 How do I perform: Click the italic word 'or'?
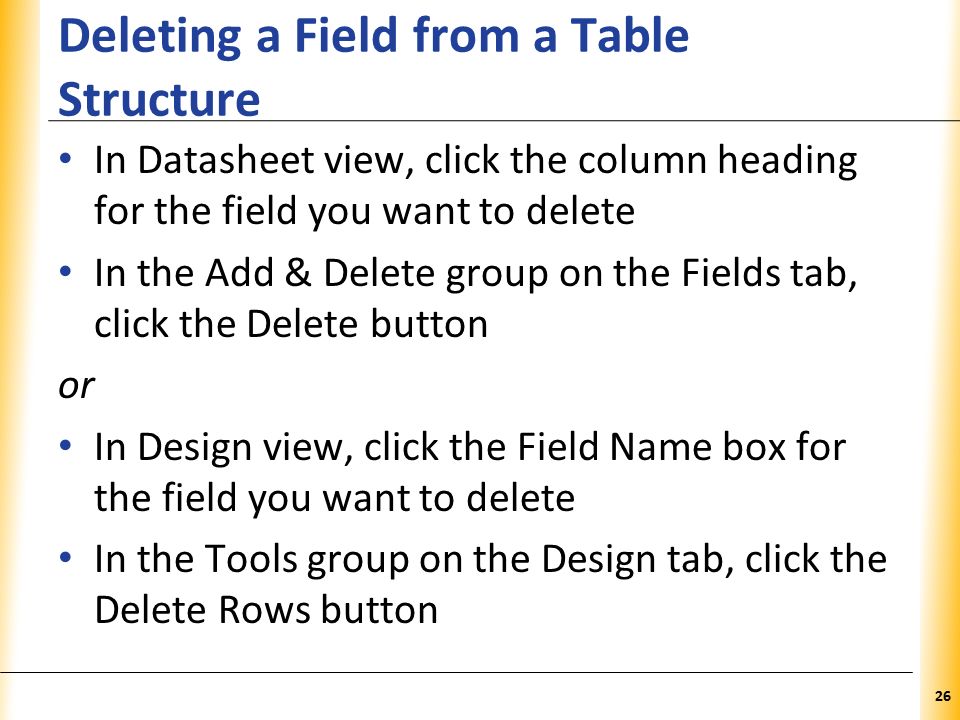point(76,387)
